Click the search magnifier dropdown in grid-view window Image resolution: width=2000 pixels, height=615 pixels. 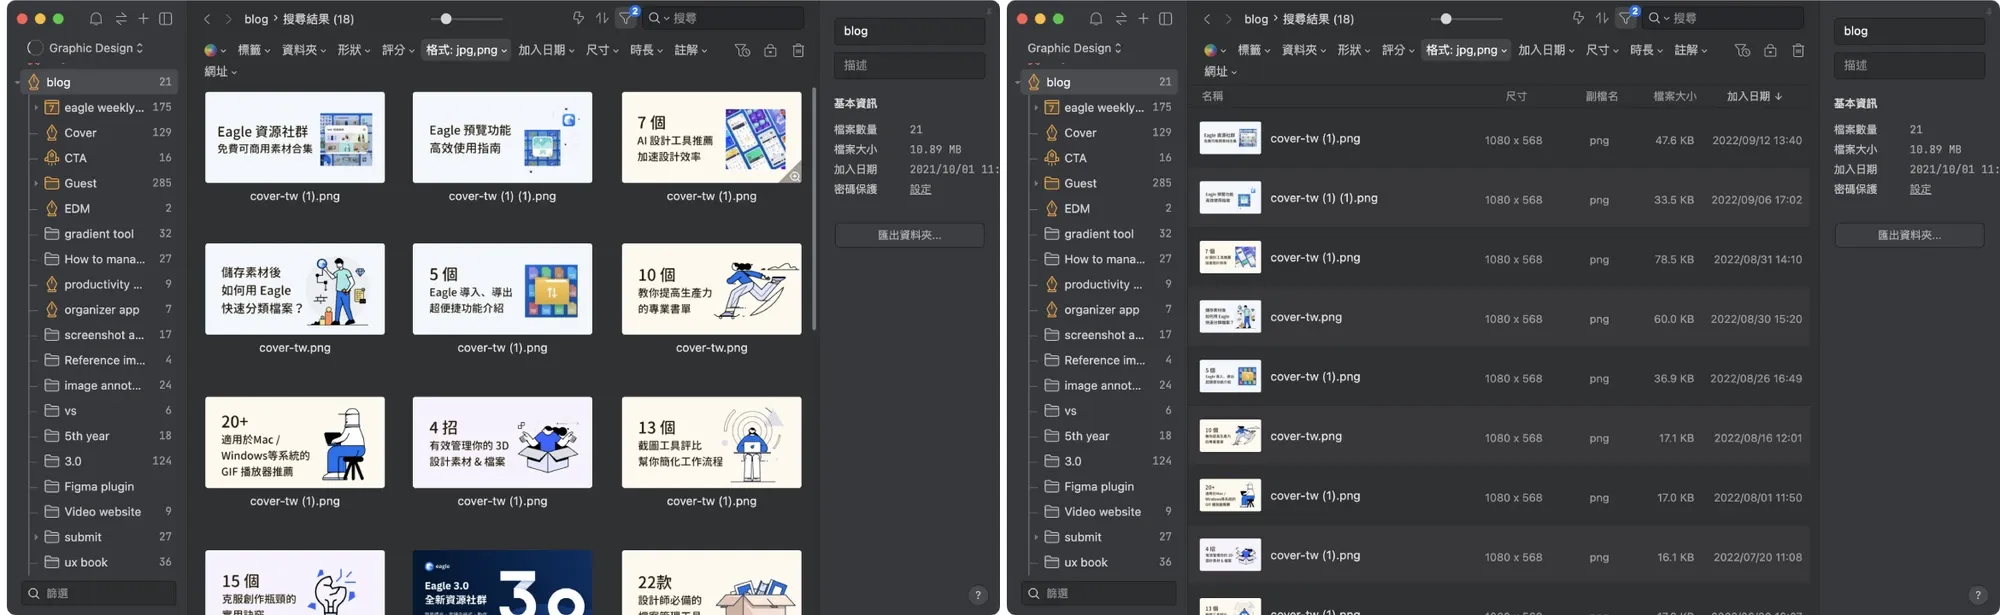tap(657, 18)
